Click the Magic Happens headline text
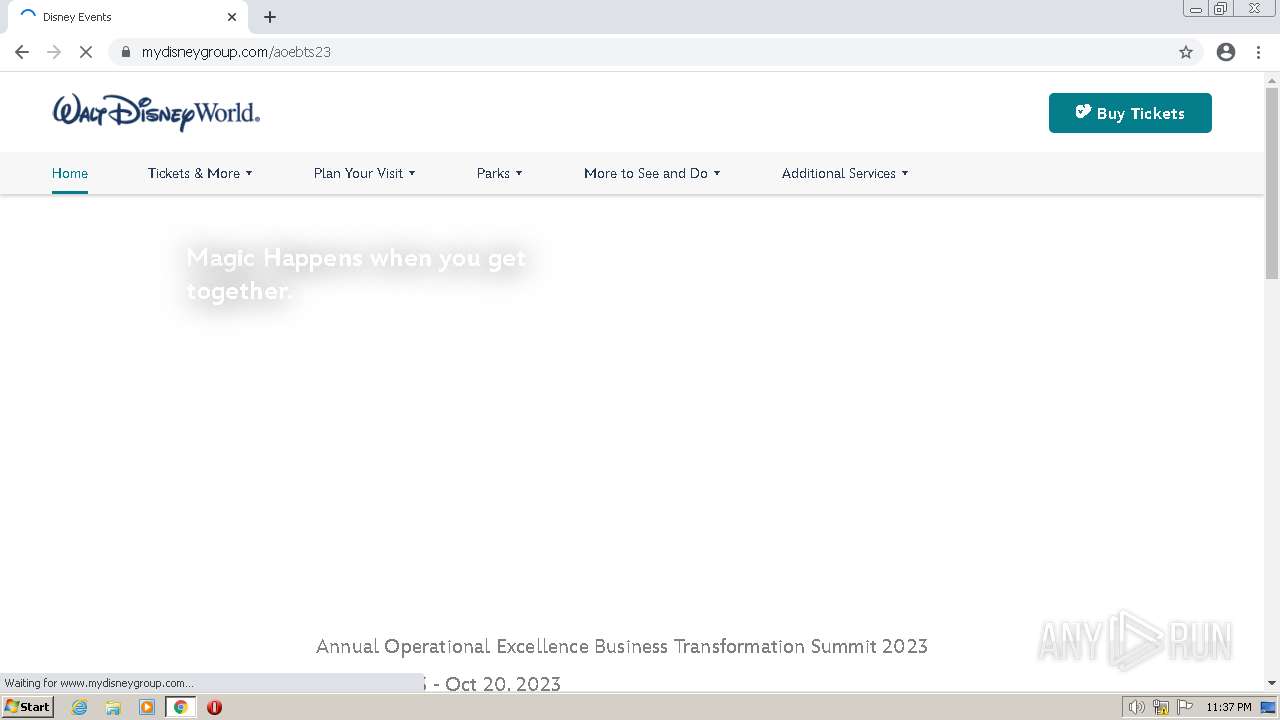 [x=356, y=274]
